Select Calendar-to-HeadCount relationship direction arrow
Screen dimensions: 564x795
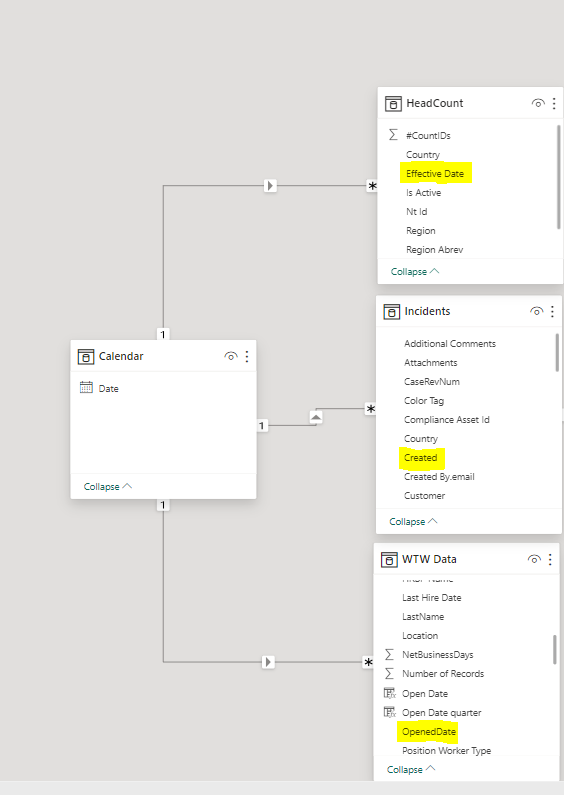coord(270,186)
